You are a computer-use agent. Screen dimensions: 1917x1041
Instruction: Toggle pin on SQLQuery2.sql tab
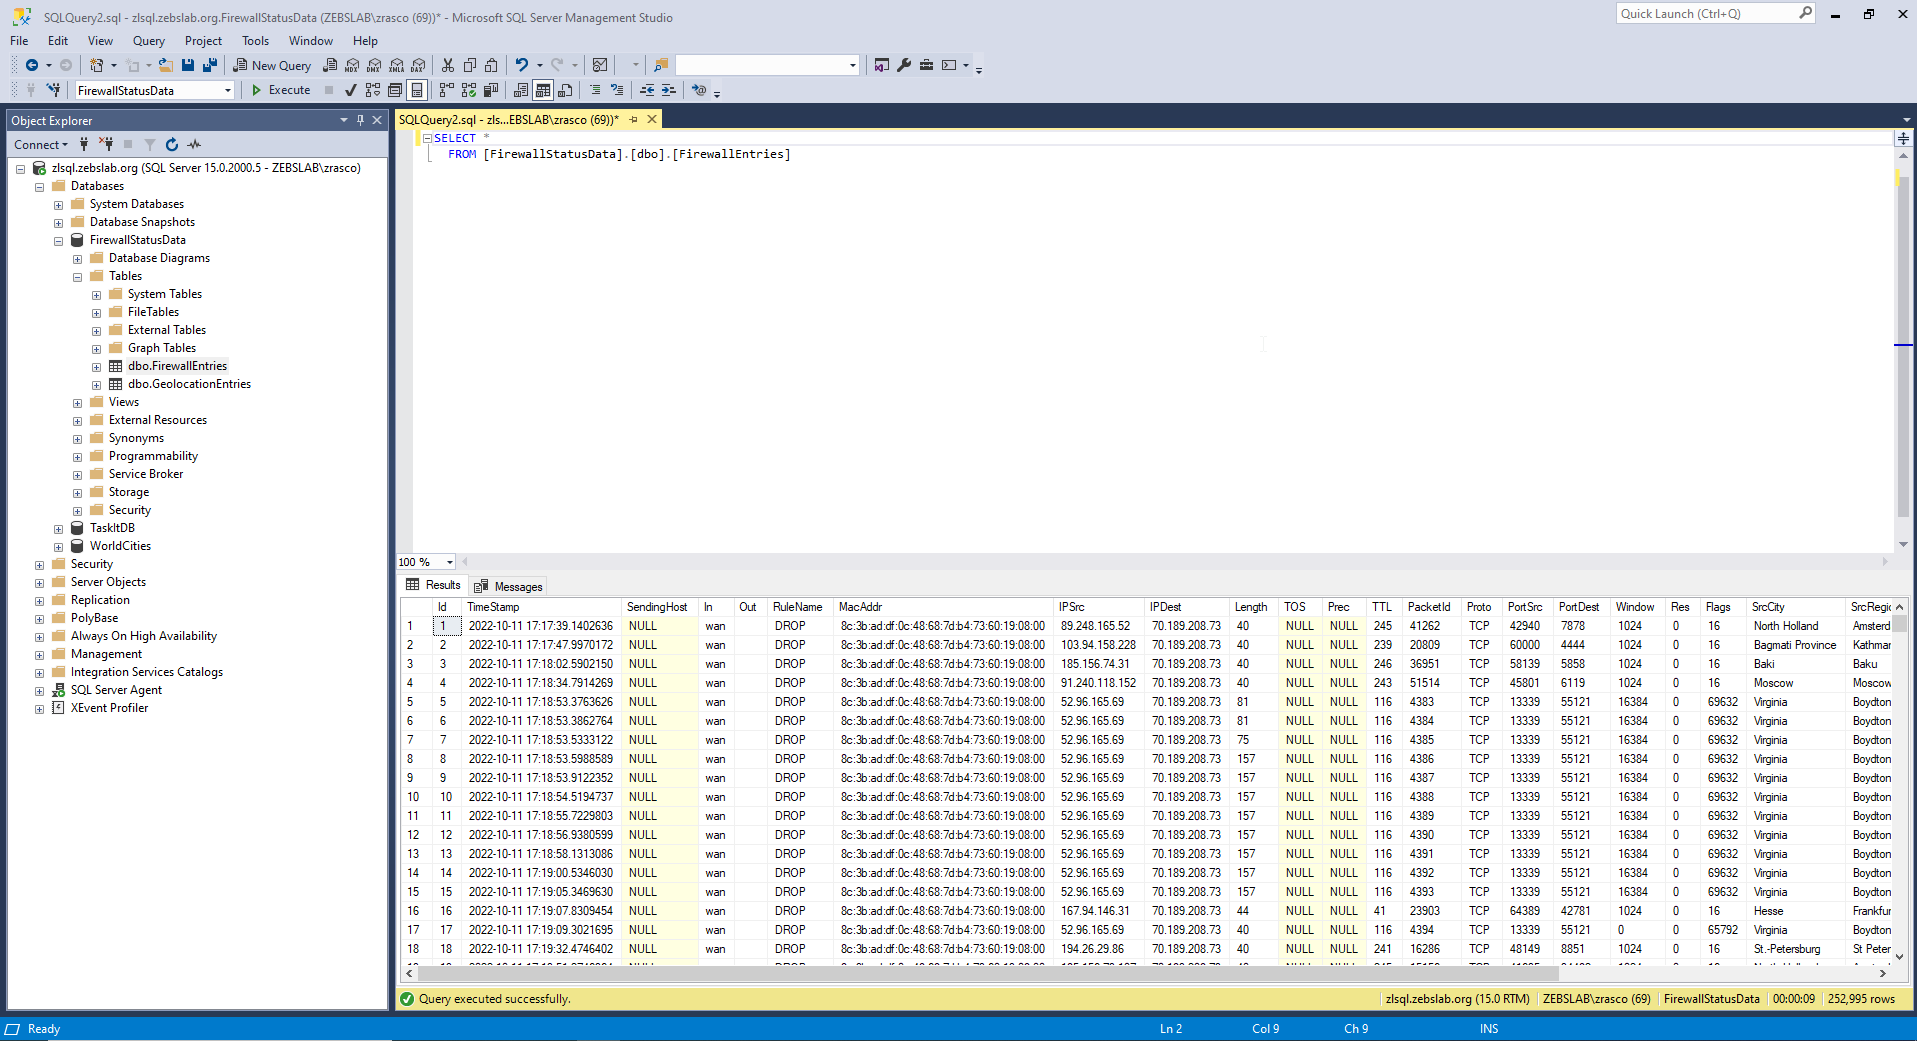coord(633,119)
